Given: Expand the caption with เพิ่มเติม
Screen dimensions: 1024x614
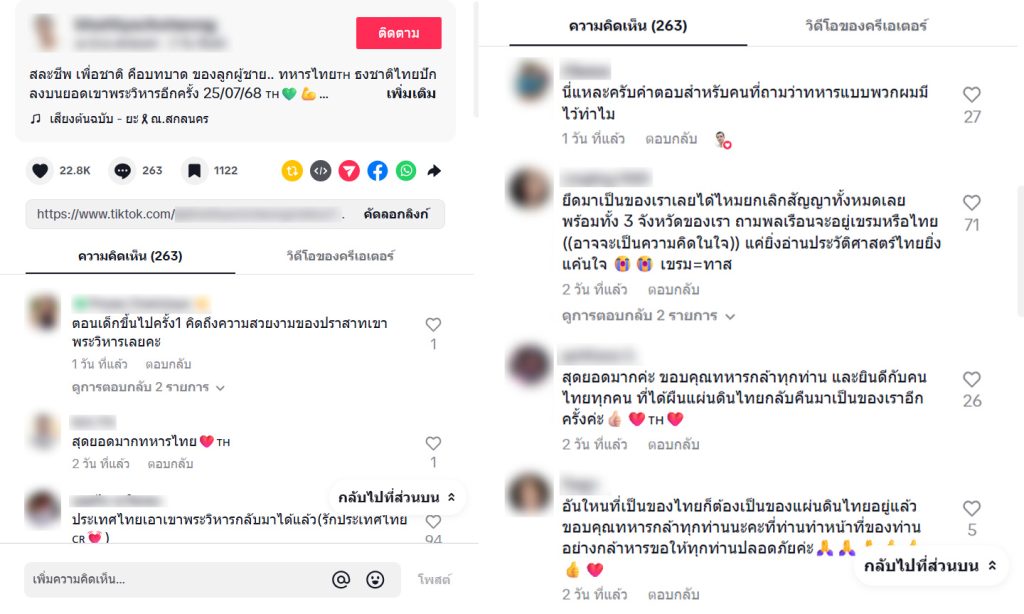Looking at the screenshot, I should pos(411,93).
